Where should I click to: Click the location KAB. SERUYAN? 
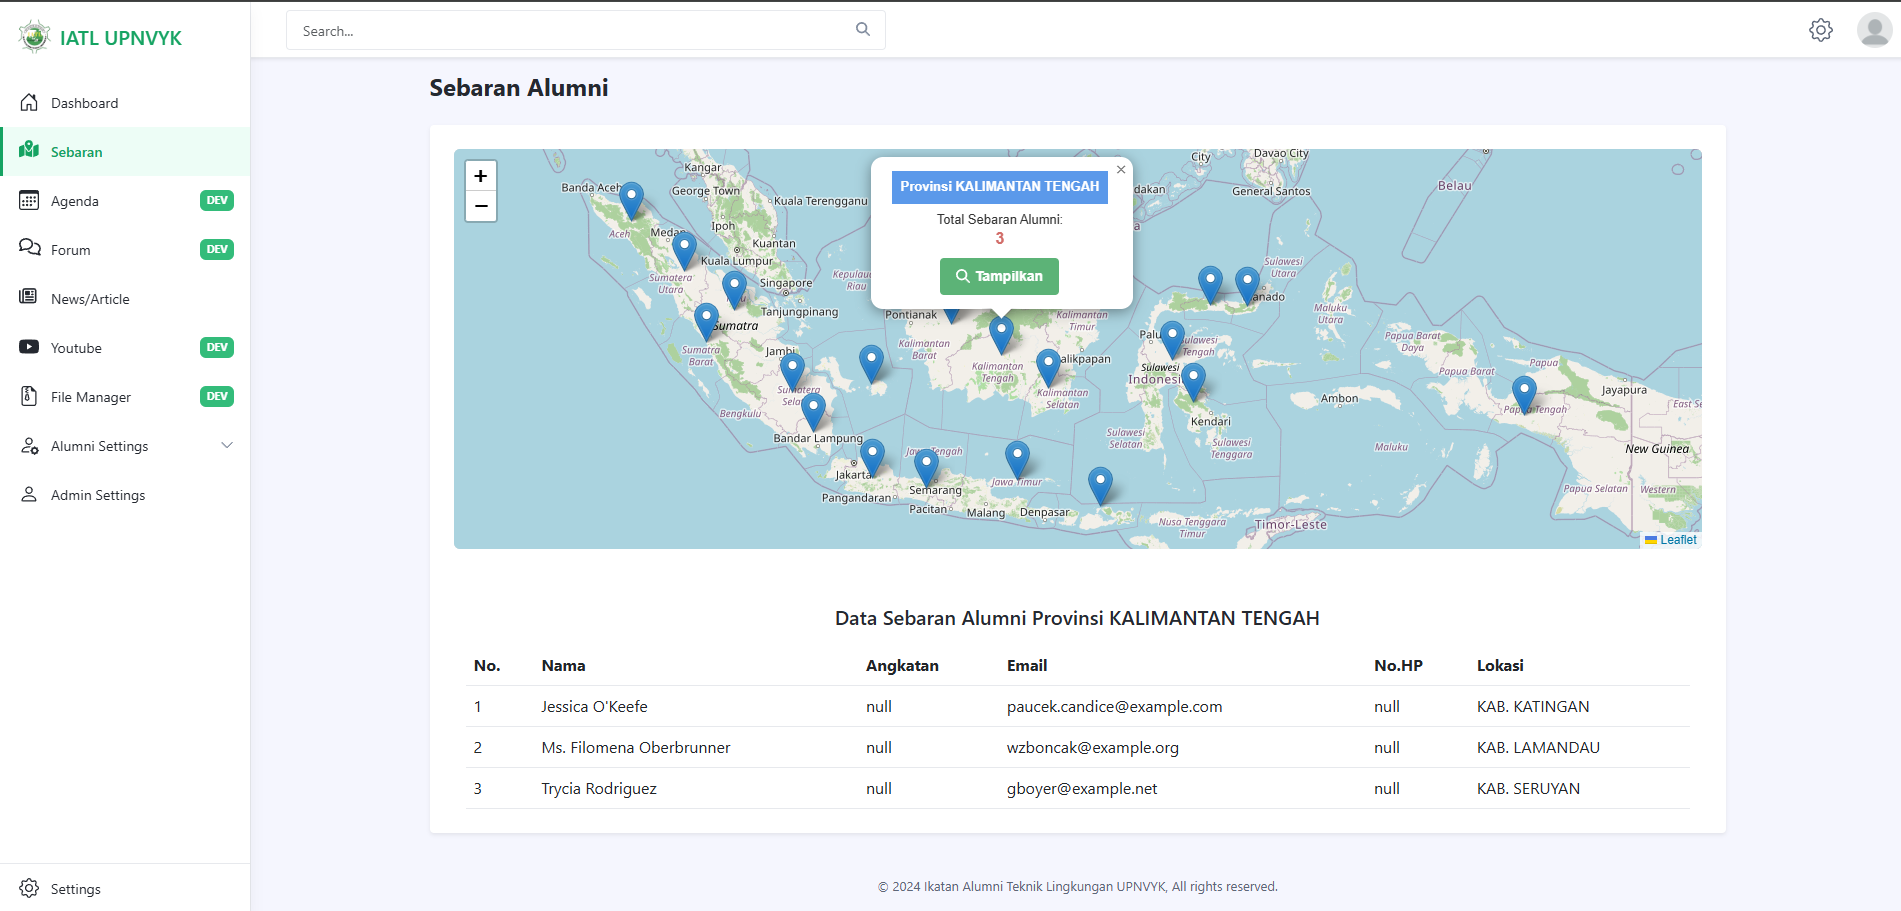point(1528,788)
